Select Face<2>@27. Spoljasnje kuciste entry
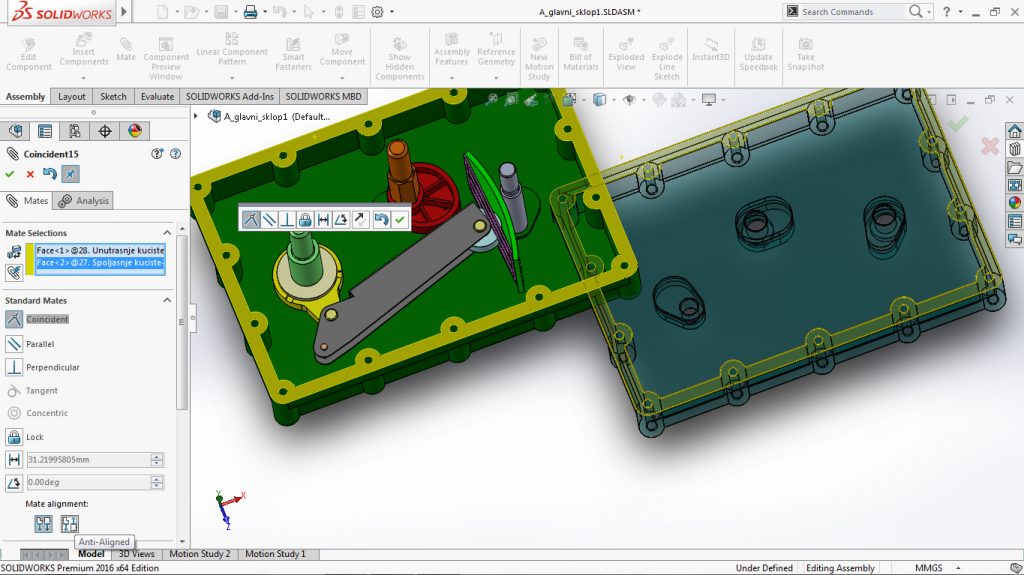Image resolution: width=1024 pixels, height=575 pixels. tap(100, 263)
